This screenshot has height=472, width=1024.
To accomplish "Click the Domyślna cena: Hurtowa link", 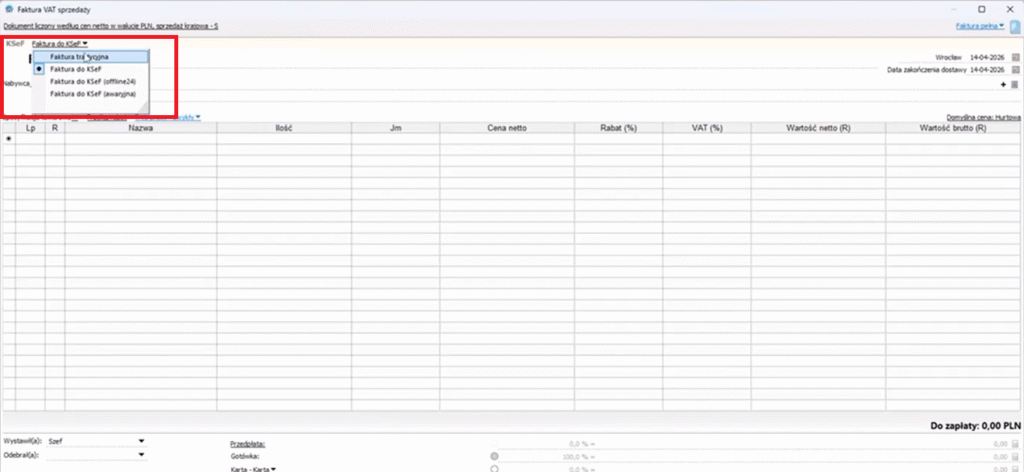I will [983, 117].
